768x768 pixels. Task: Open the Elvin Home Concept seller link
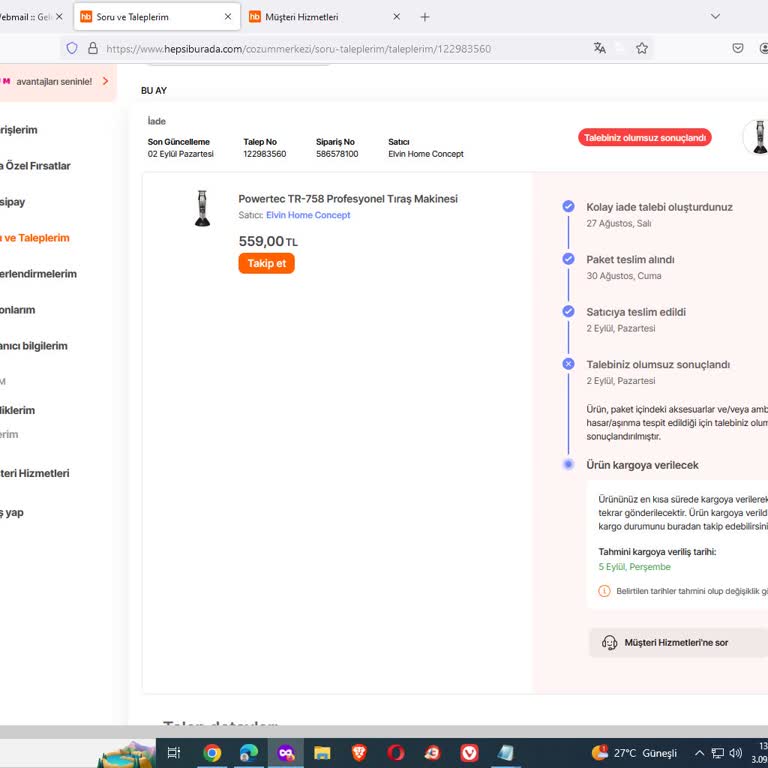click(308, 215)
